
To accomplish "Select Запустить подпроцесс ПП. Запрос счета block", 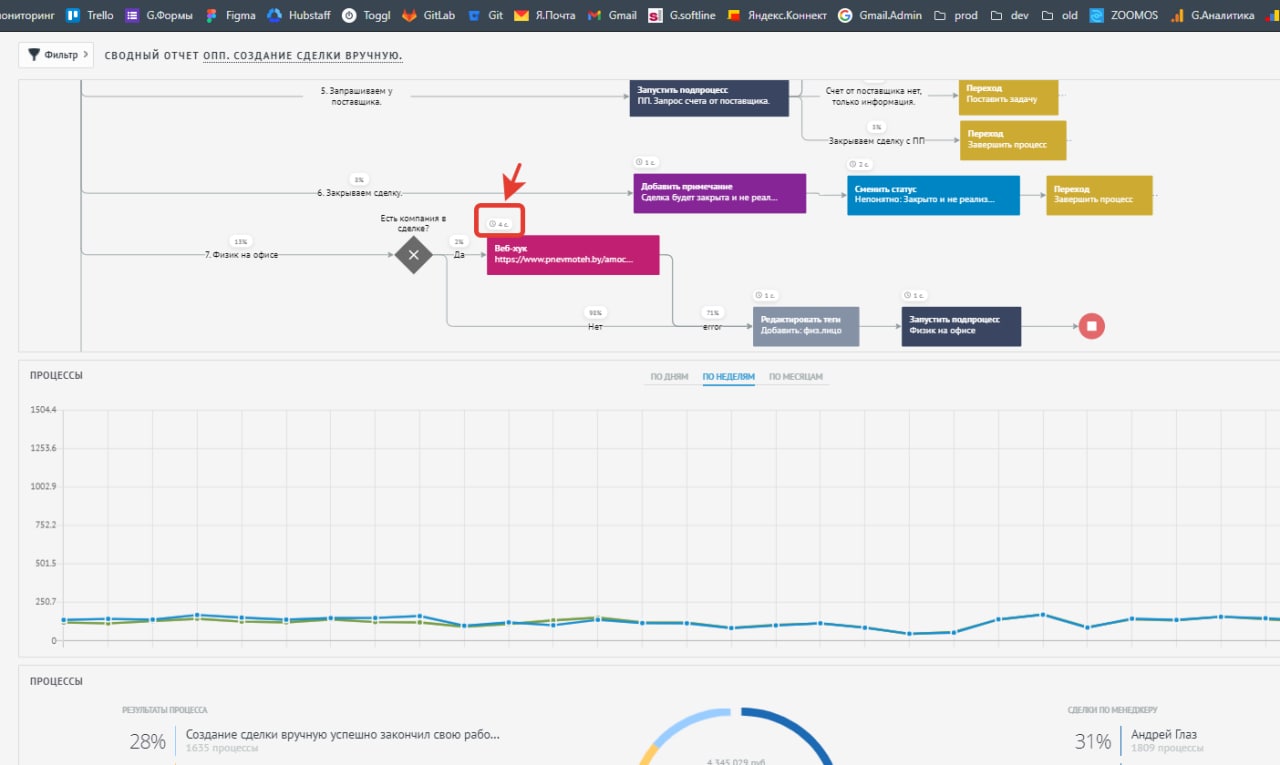I will [709, 97].
